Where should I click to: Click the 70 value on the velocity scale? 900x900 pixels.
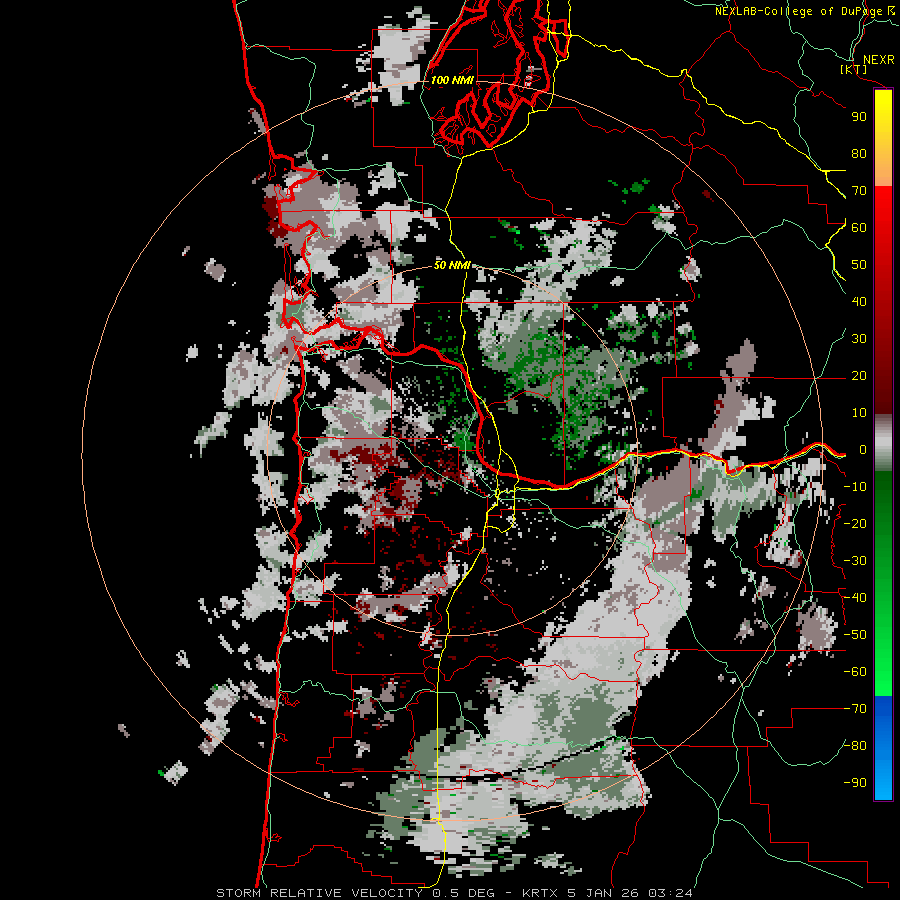[859, 191]
